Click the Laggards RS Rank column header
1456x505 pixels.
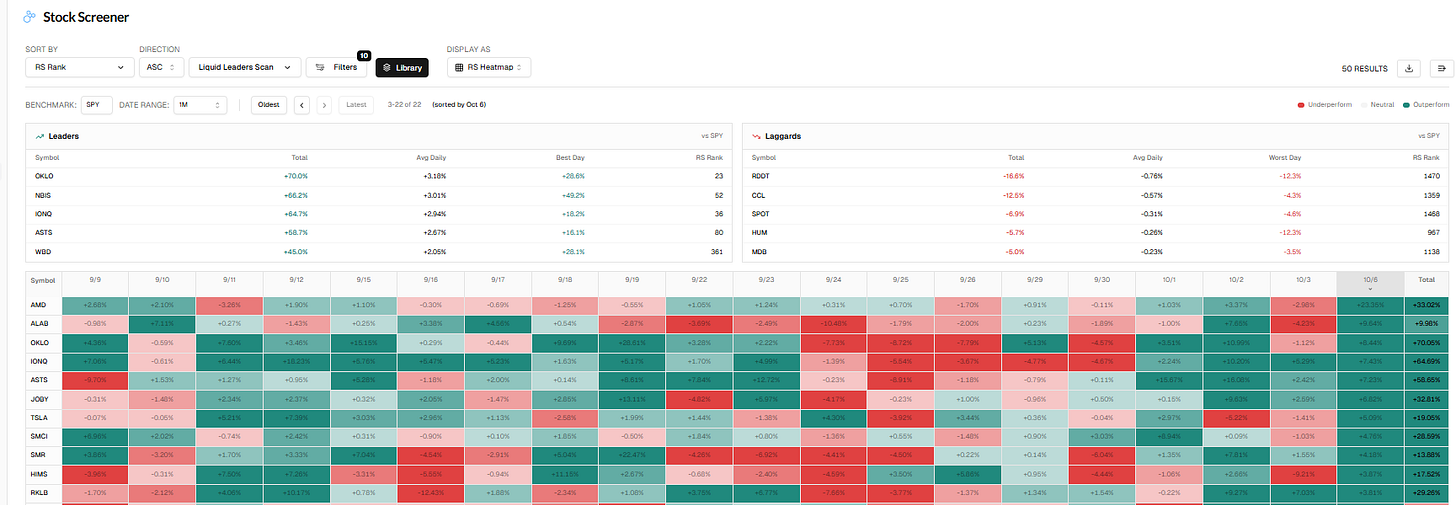pyautogui.click(x=1425, y=157)
